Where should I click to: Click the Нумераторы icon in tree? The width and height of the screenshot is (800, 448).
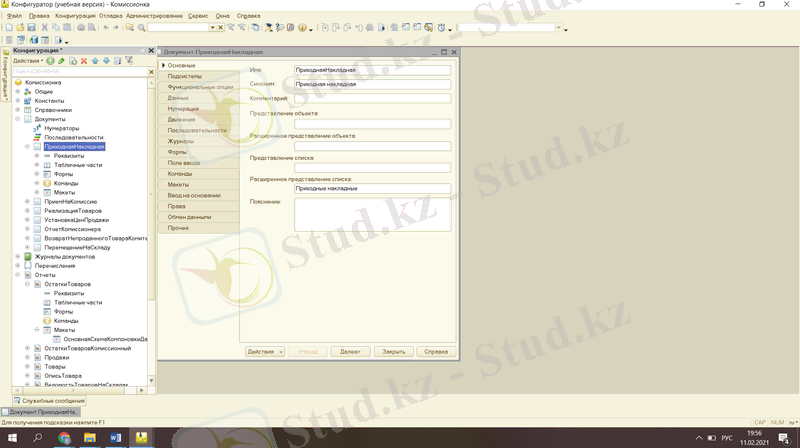point(37,128)
